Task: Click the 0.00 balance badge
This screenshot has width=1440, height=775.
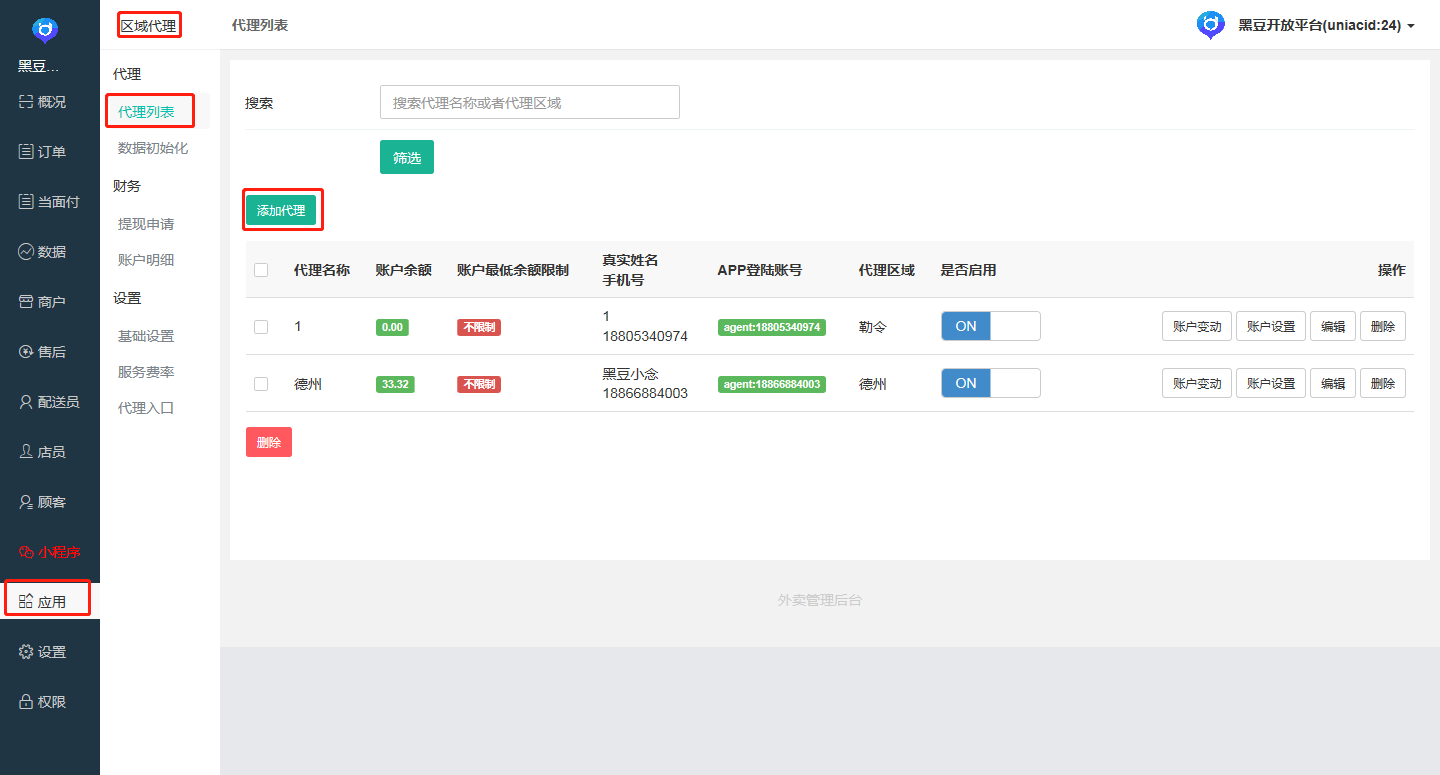Action: (392, 327)
